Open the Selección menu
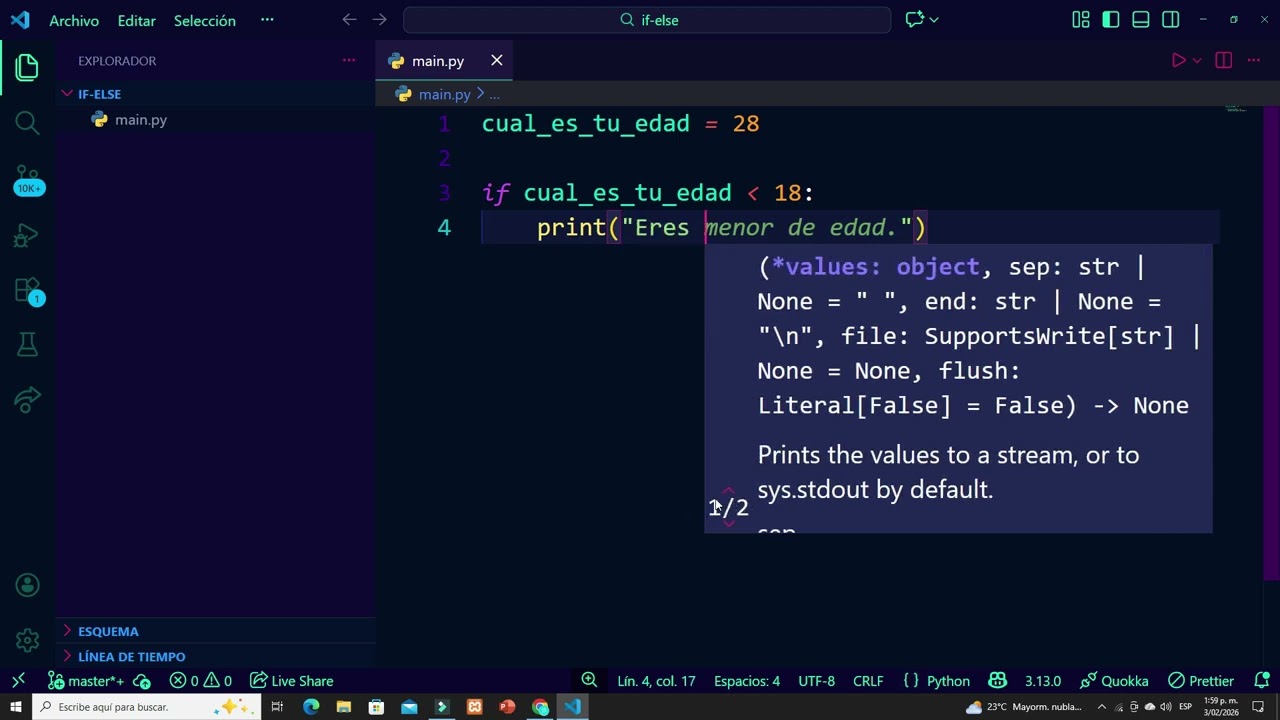Screen dimensions: 1280x720 point(205,20)
